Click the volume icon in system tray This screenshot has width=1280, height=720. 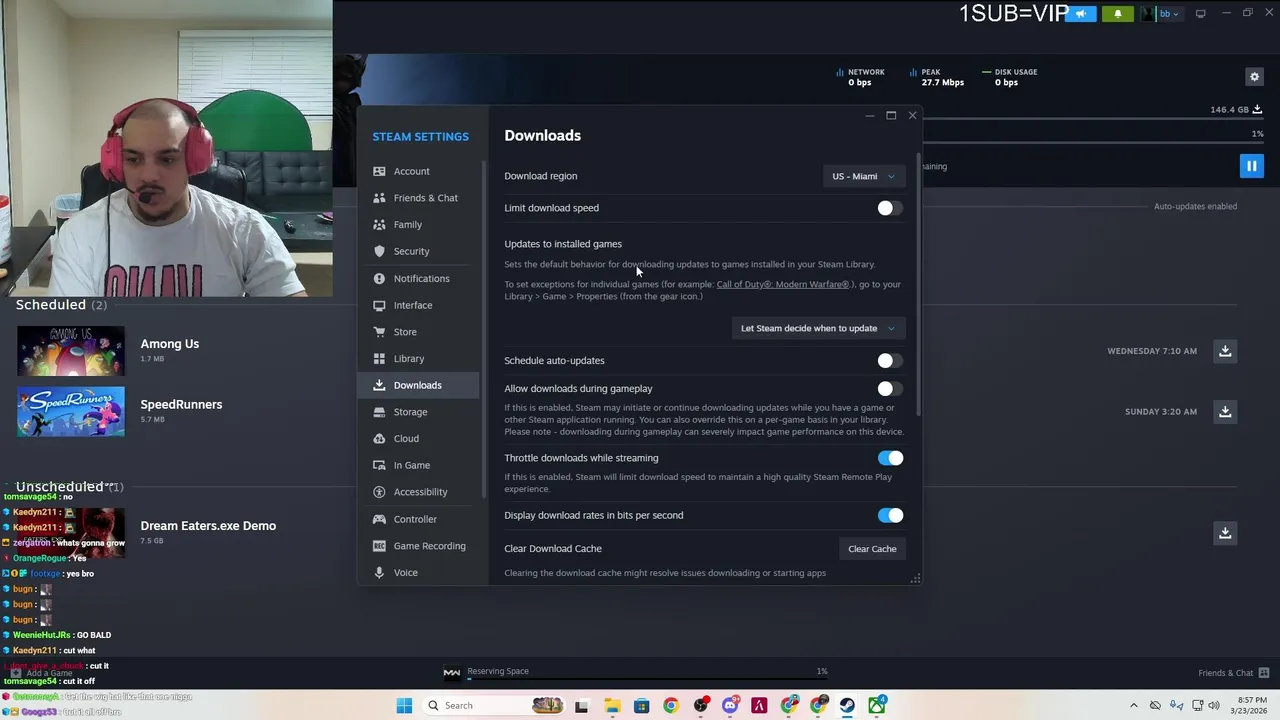coord(1213,705)
